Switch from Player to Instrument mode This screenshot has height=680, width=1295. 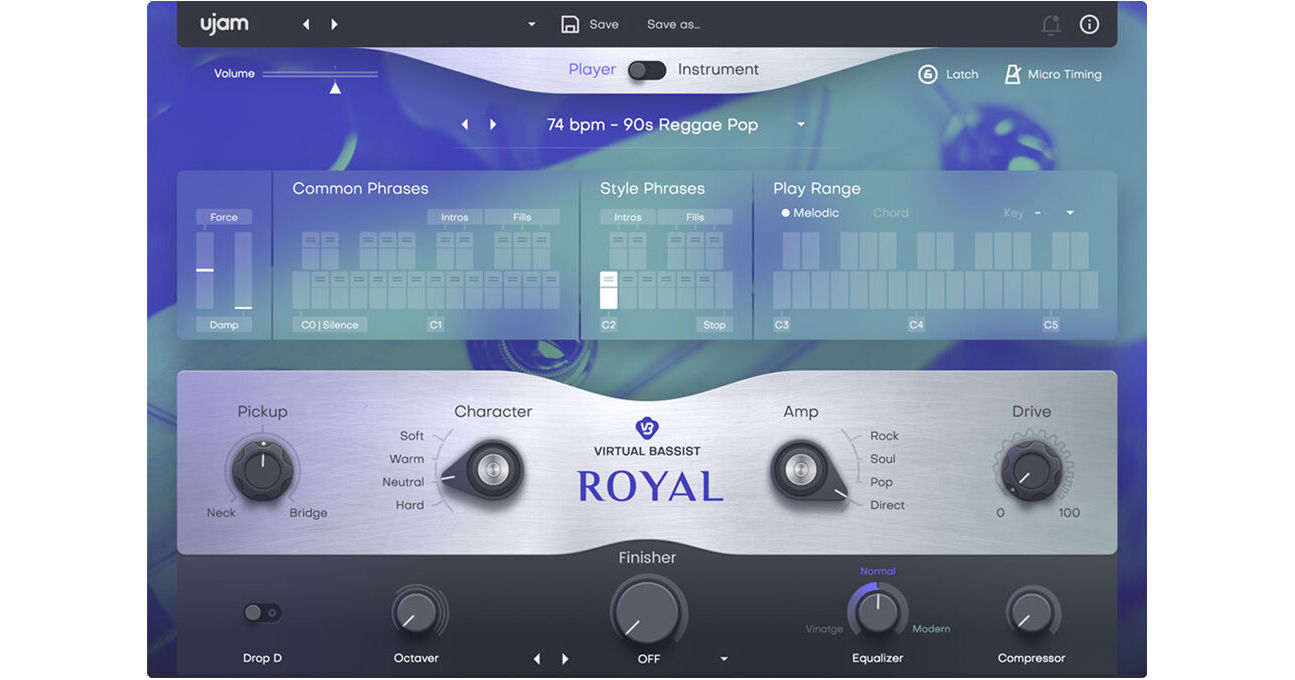646,70
